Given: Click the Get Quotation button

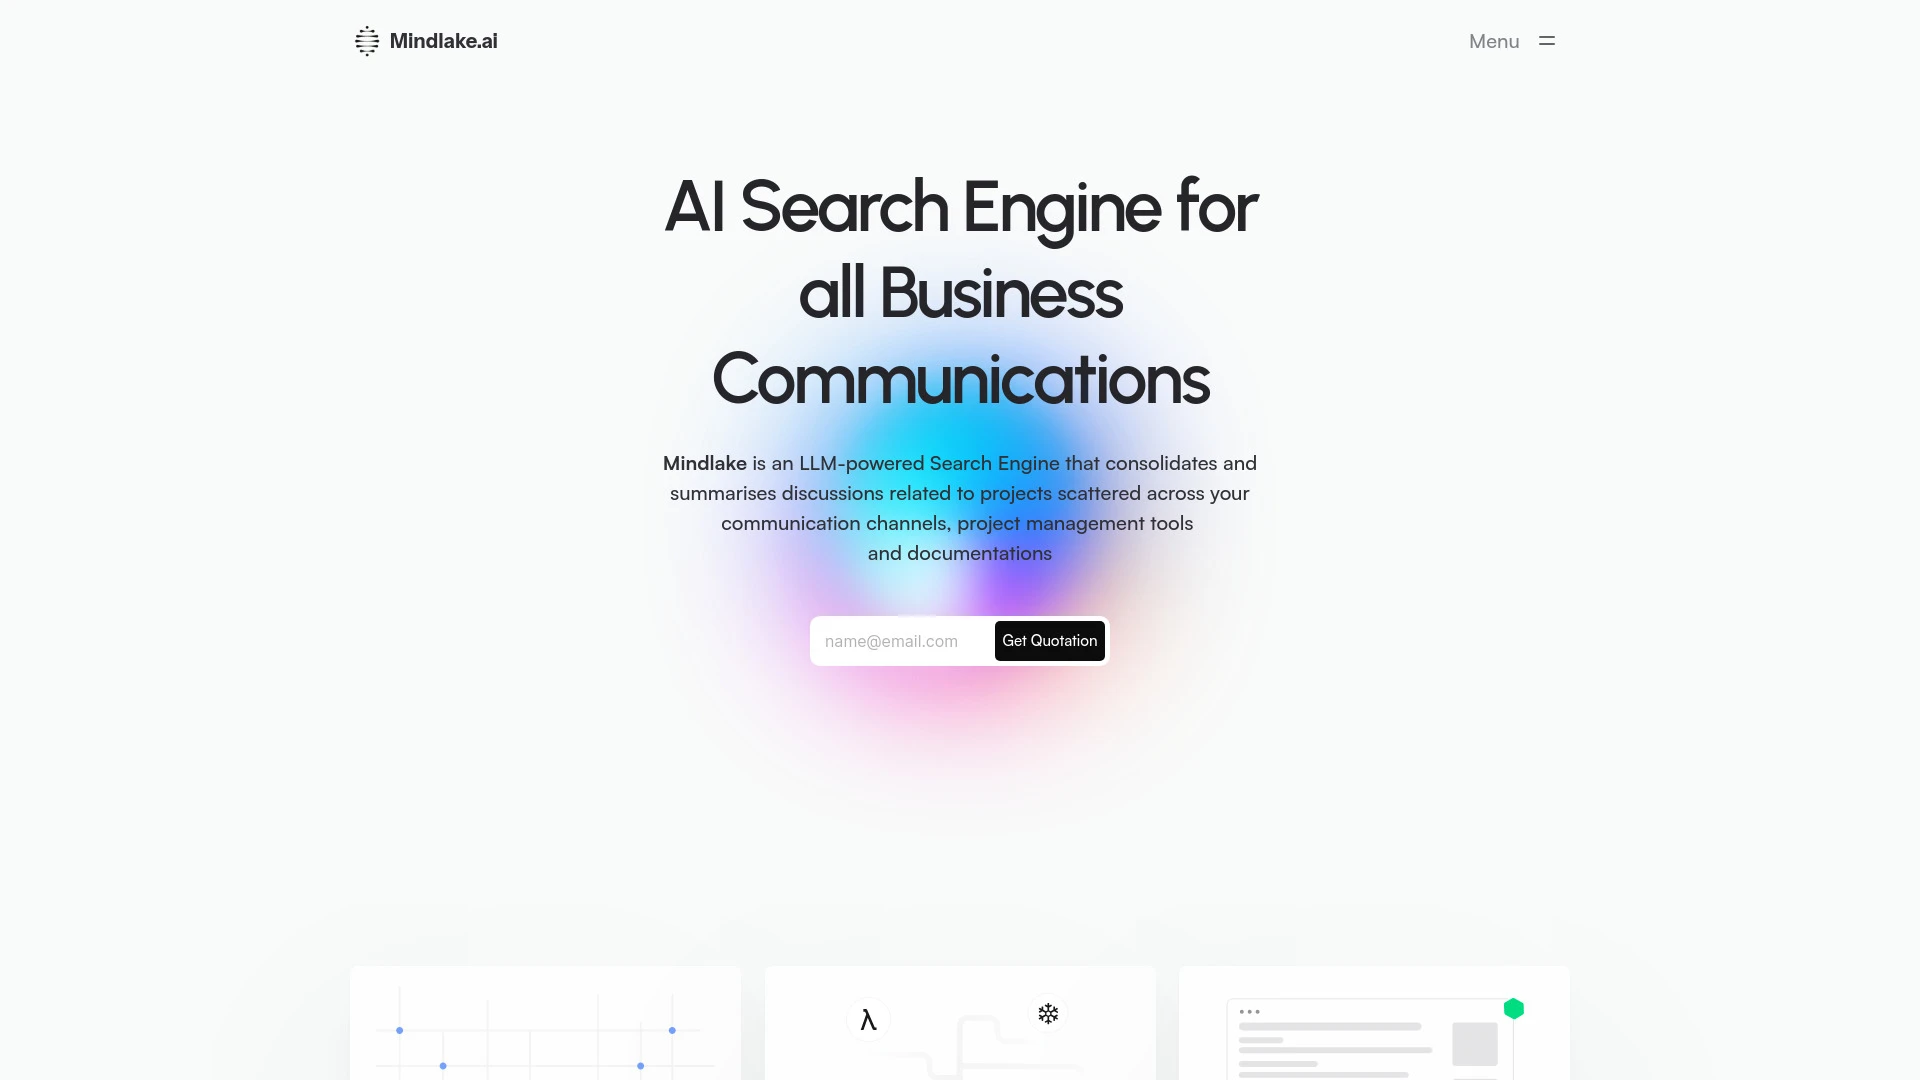Looking at the screenshot, I should click(1050, 641).
